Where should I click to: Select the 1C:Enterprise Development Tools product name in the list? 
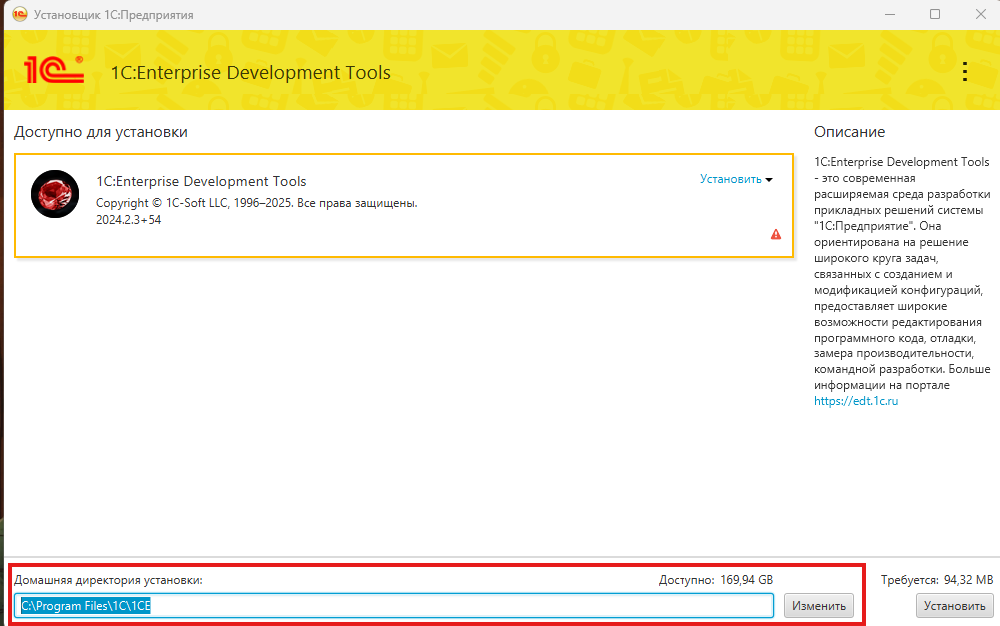pos(201,181)
